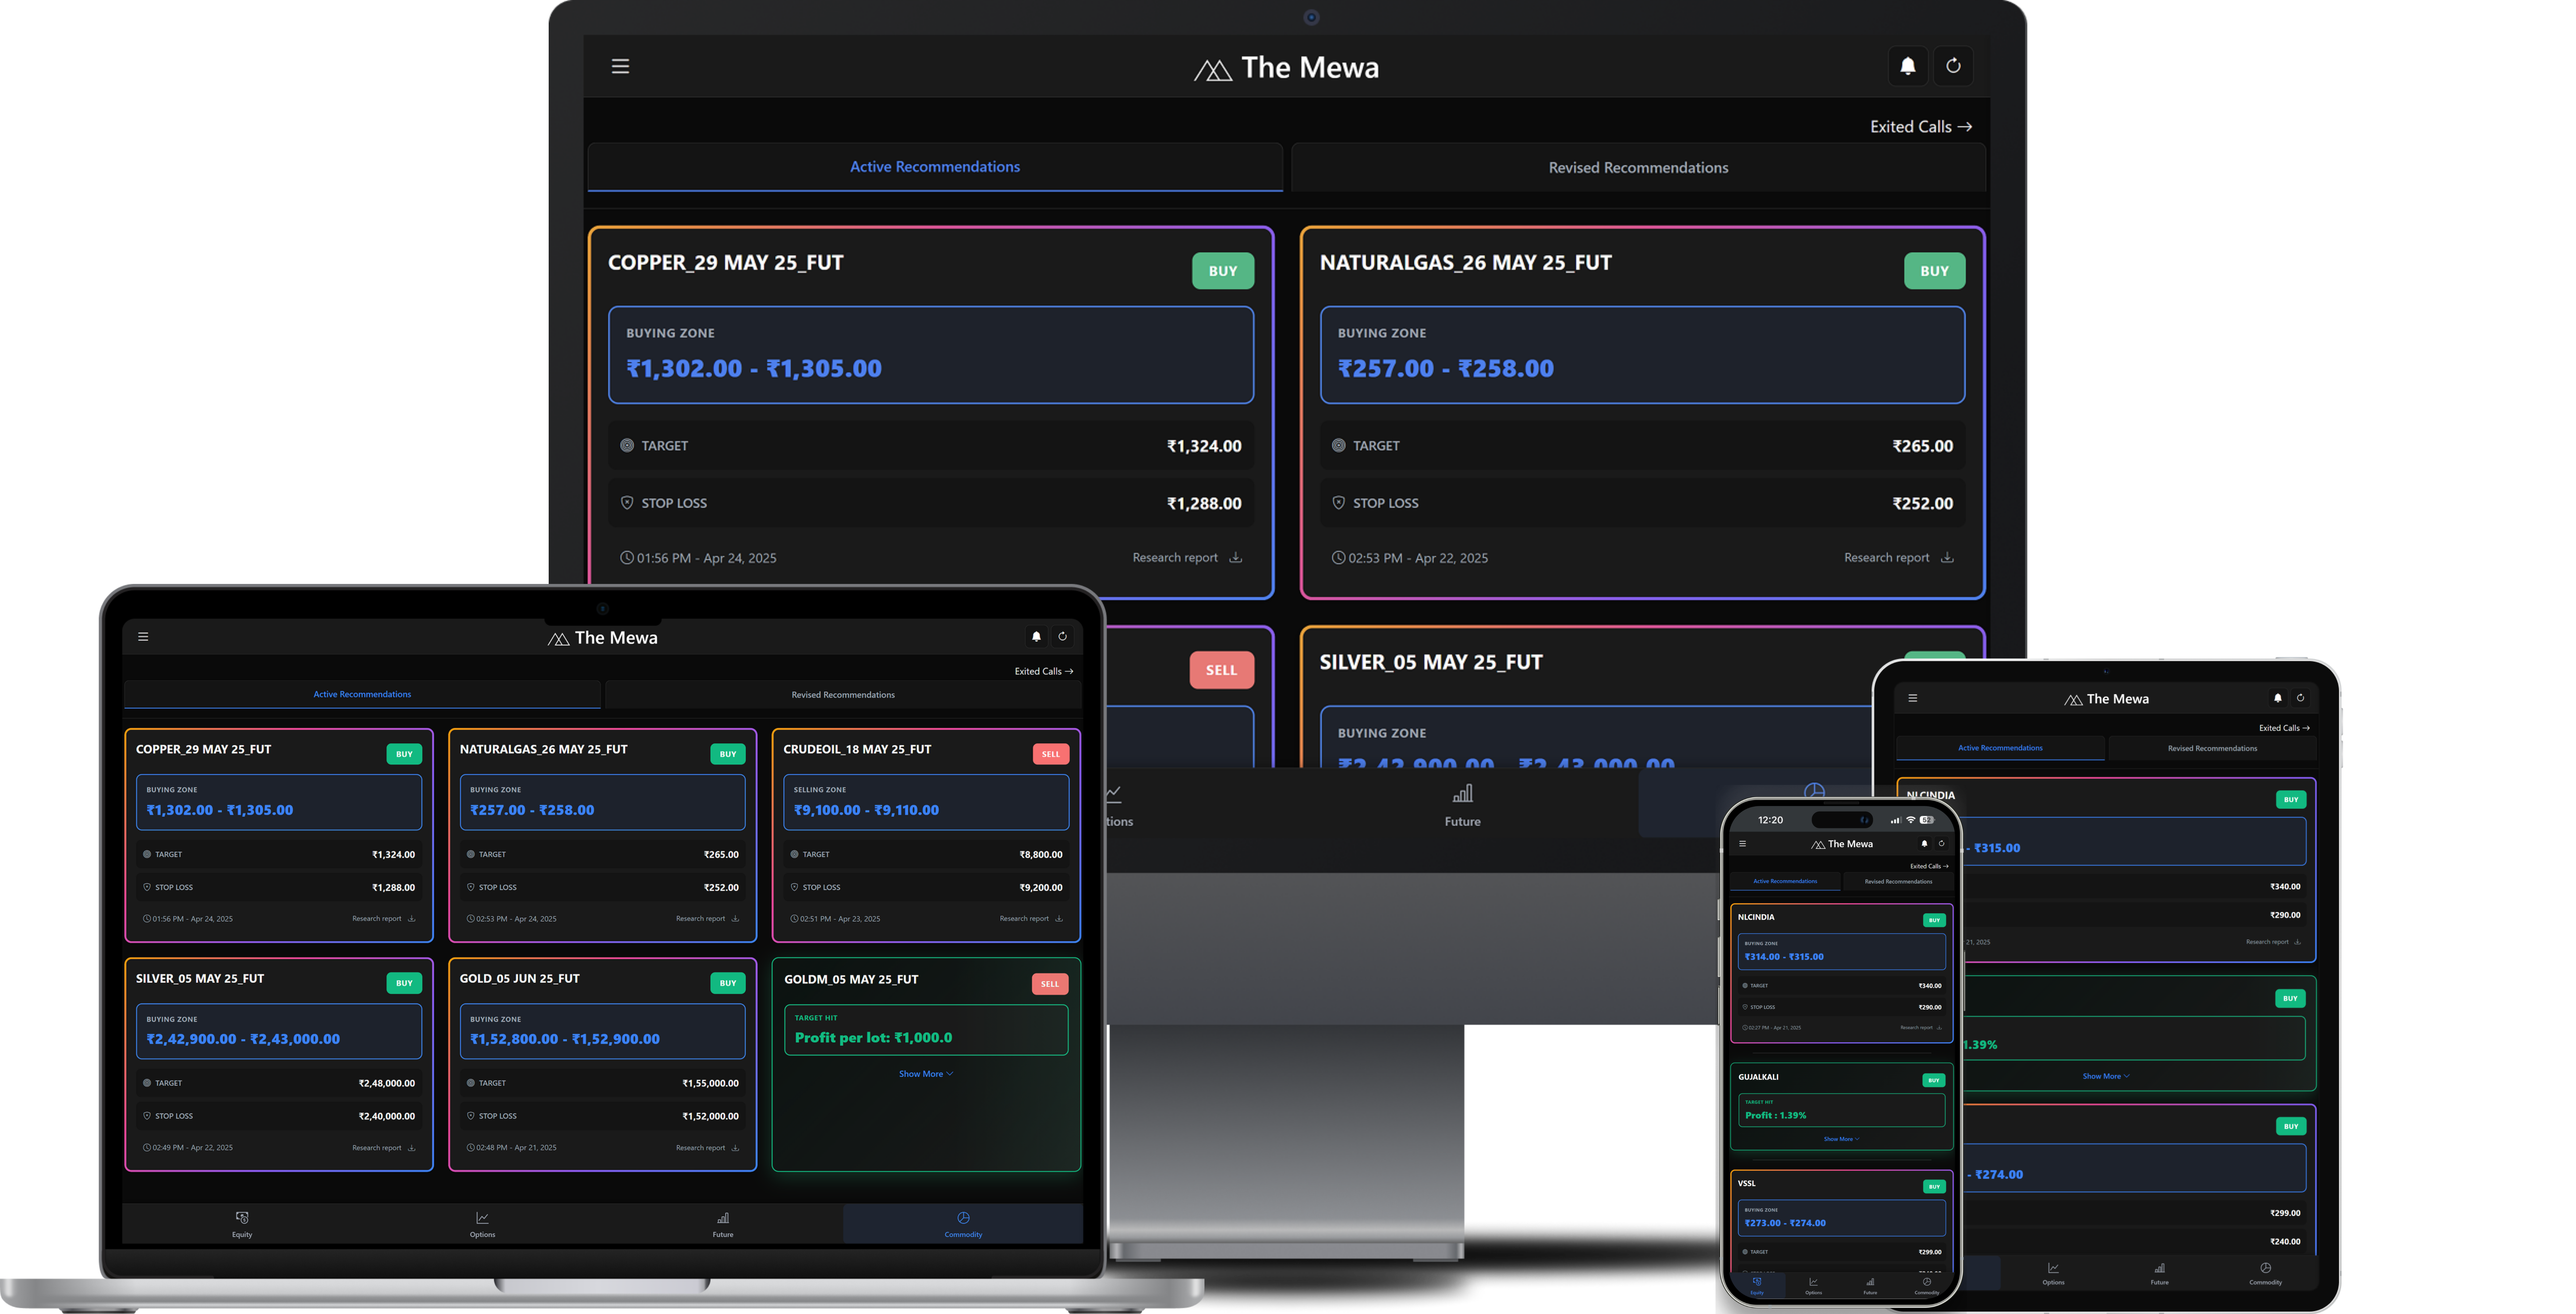
Task: Open Exited Calls link on monitor
Action: [x=1921, y=127]
